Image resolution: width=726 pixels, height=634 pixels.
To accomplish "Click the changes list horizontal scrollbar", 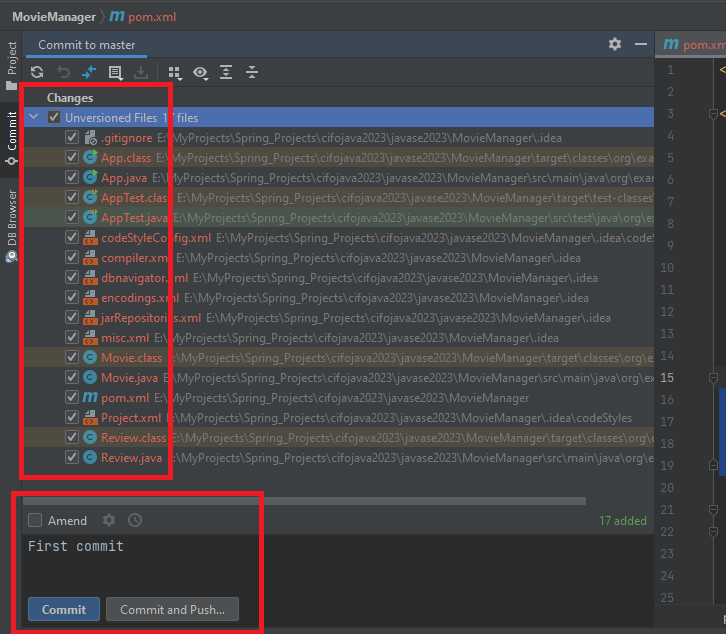I will coord(304,501).
